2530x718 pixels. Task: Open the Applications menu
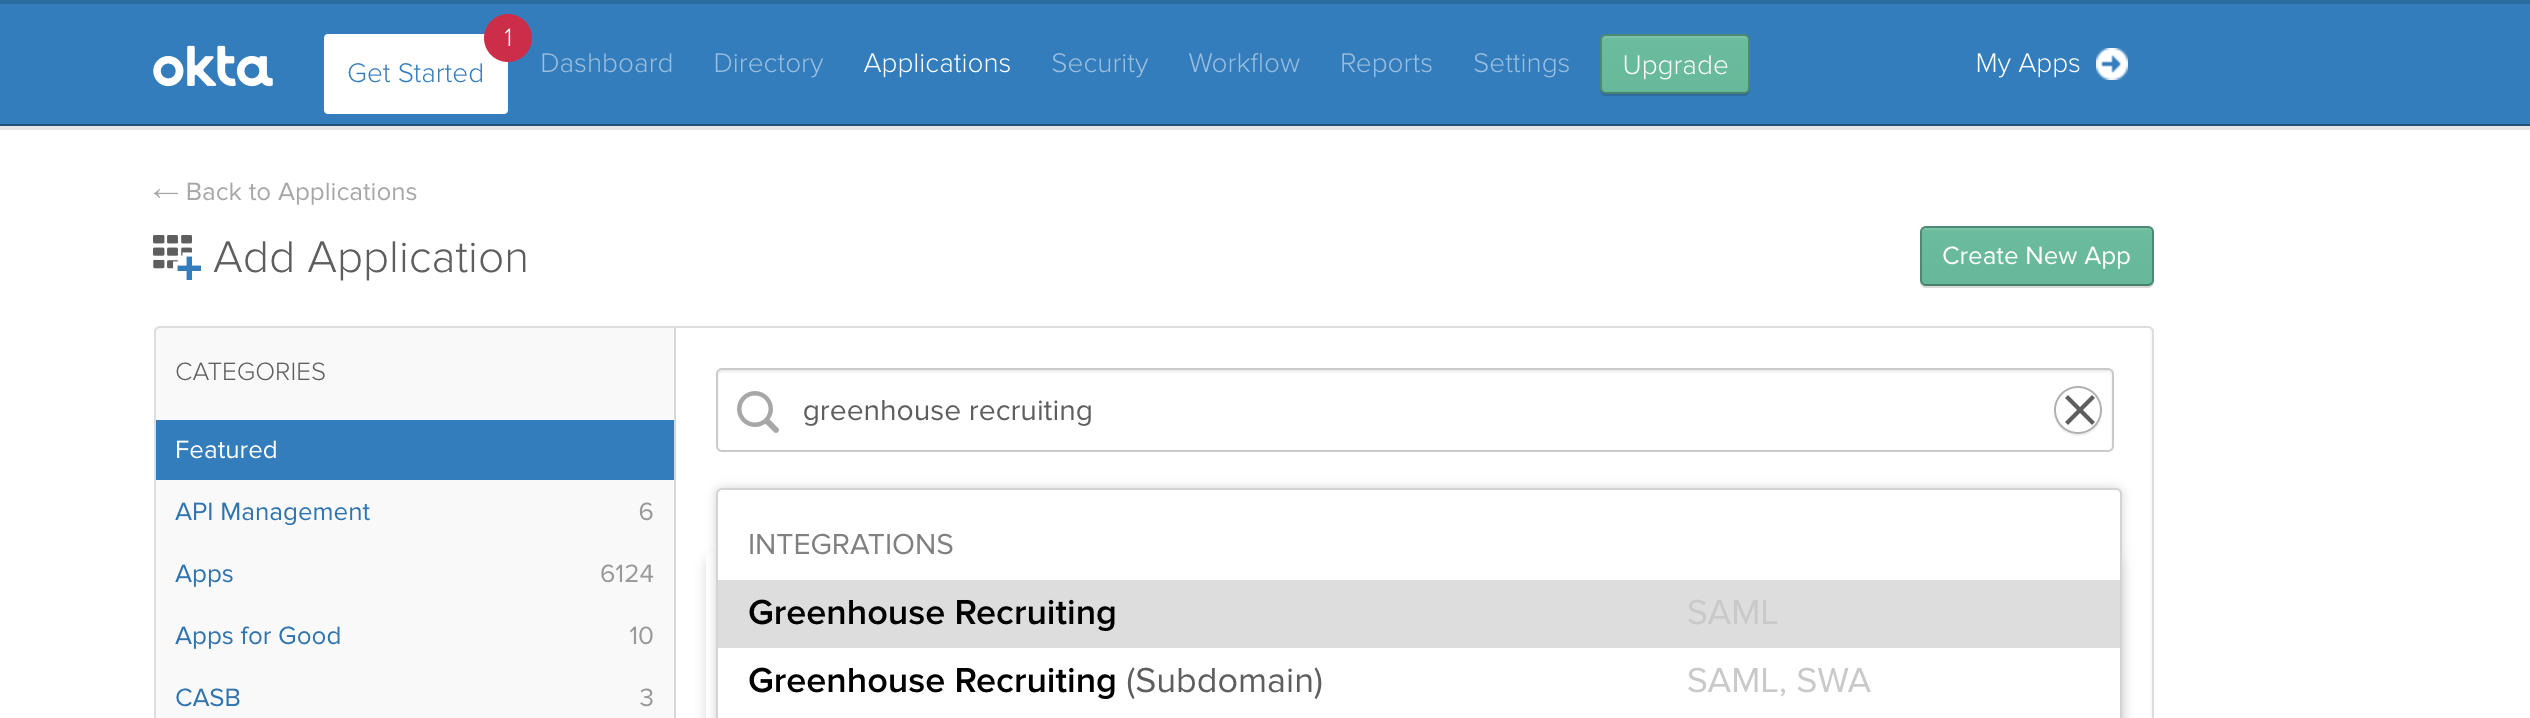tap(937, 64)
